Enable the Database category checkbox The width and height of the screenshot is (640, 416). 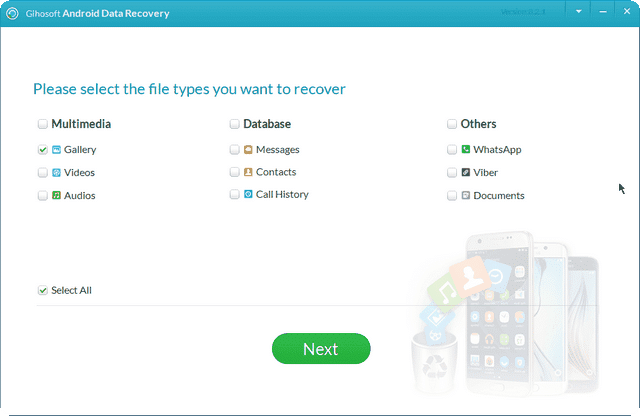pyautogui.click(x=234, y=124)
